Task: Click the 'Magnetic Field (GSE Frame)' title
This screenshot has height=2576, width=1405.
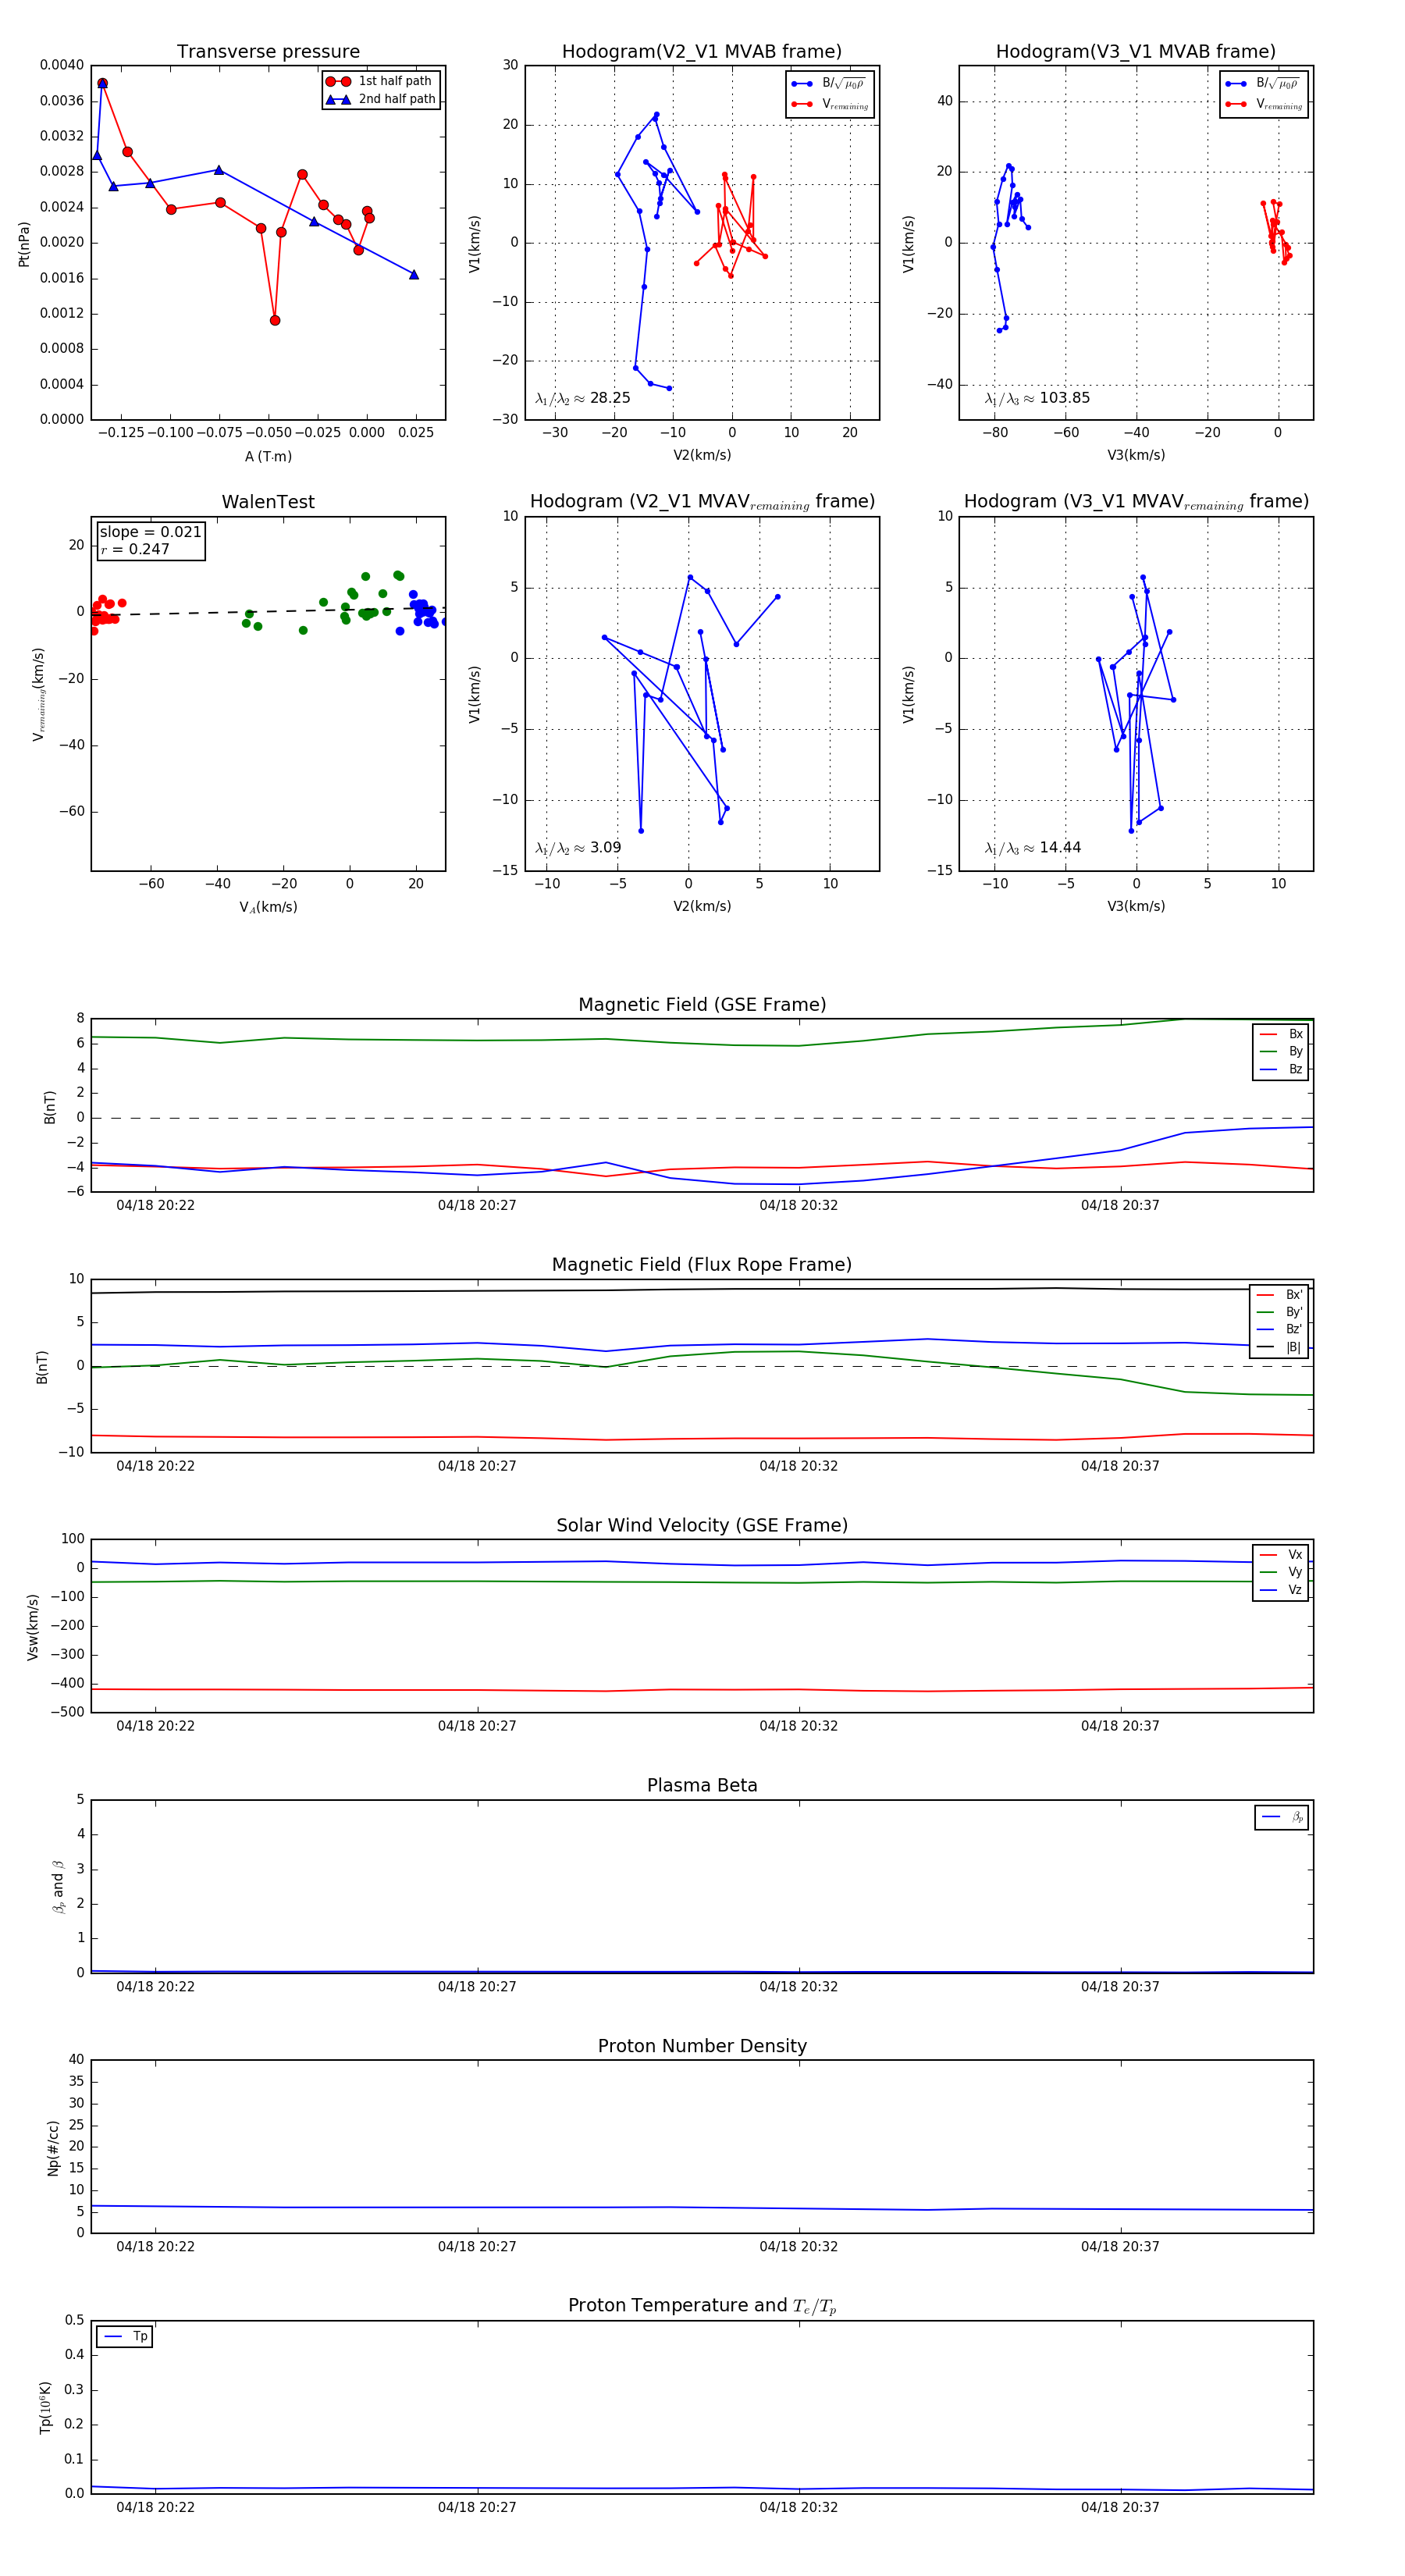Action: 702,1005
